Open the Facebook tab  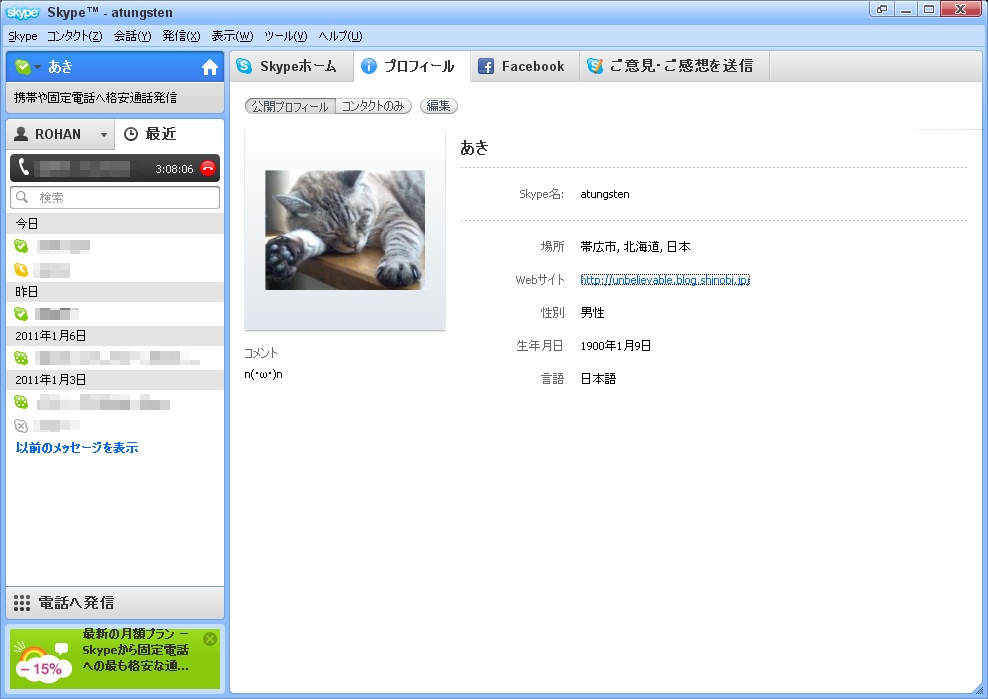click(525, 66)
